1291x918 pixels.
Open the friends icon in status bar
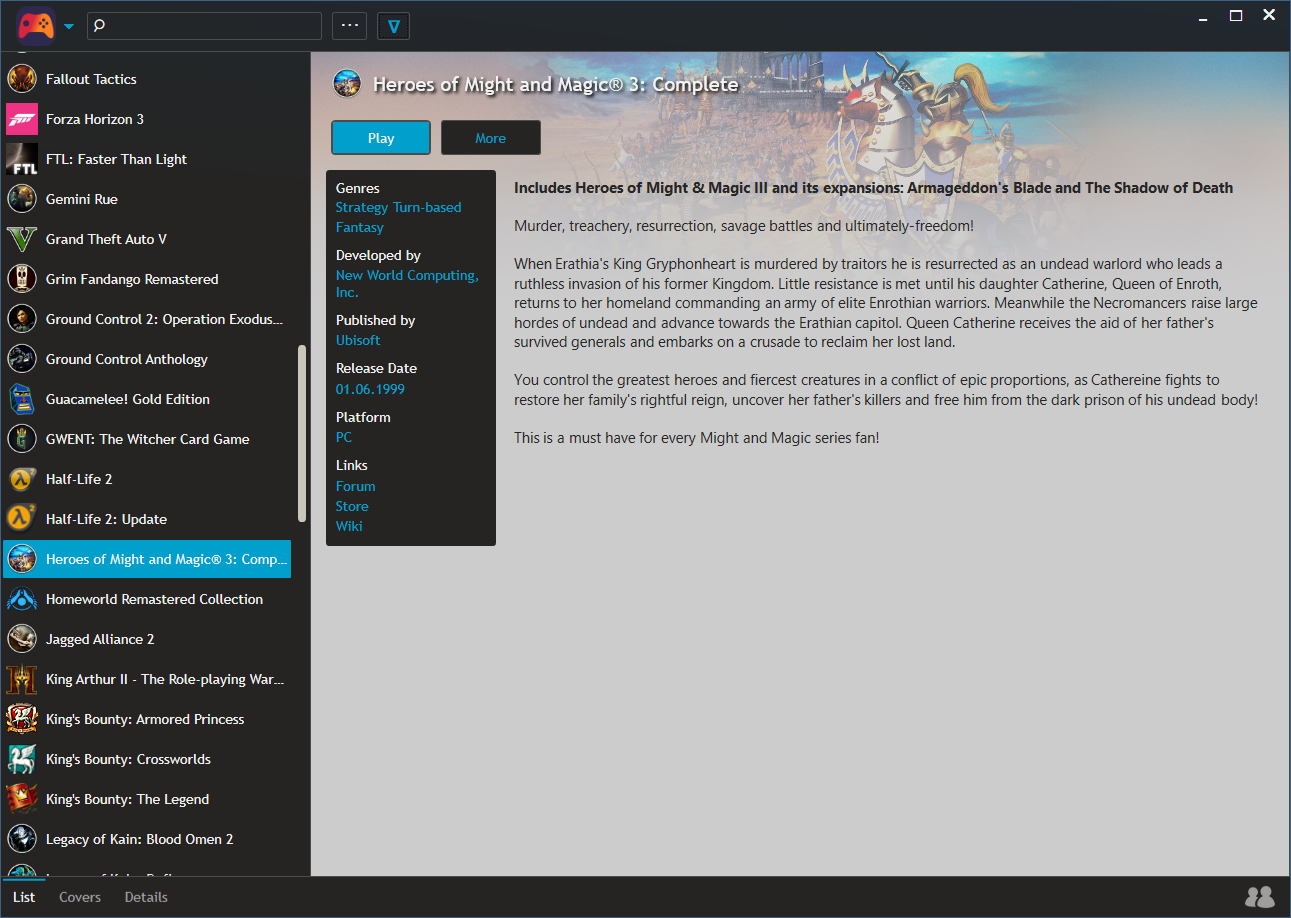(1259, 897)
